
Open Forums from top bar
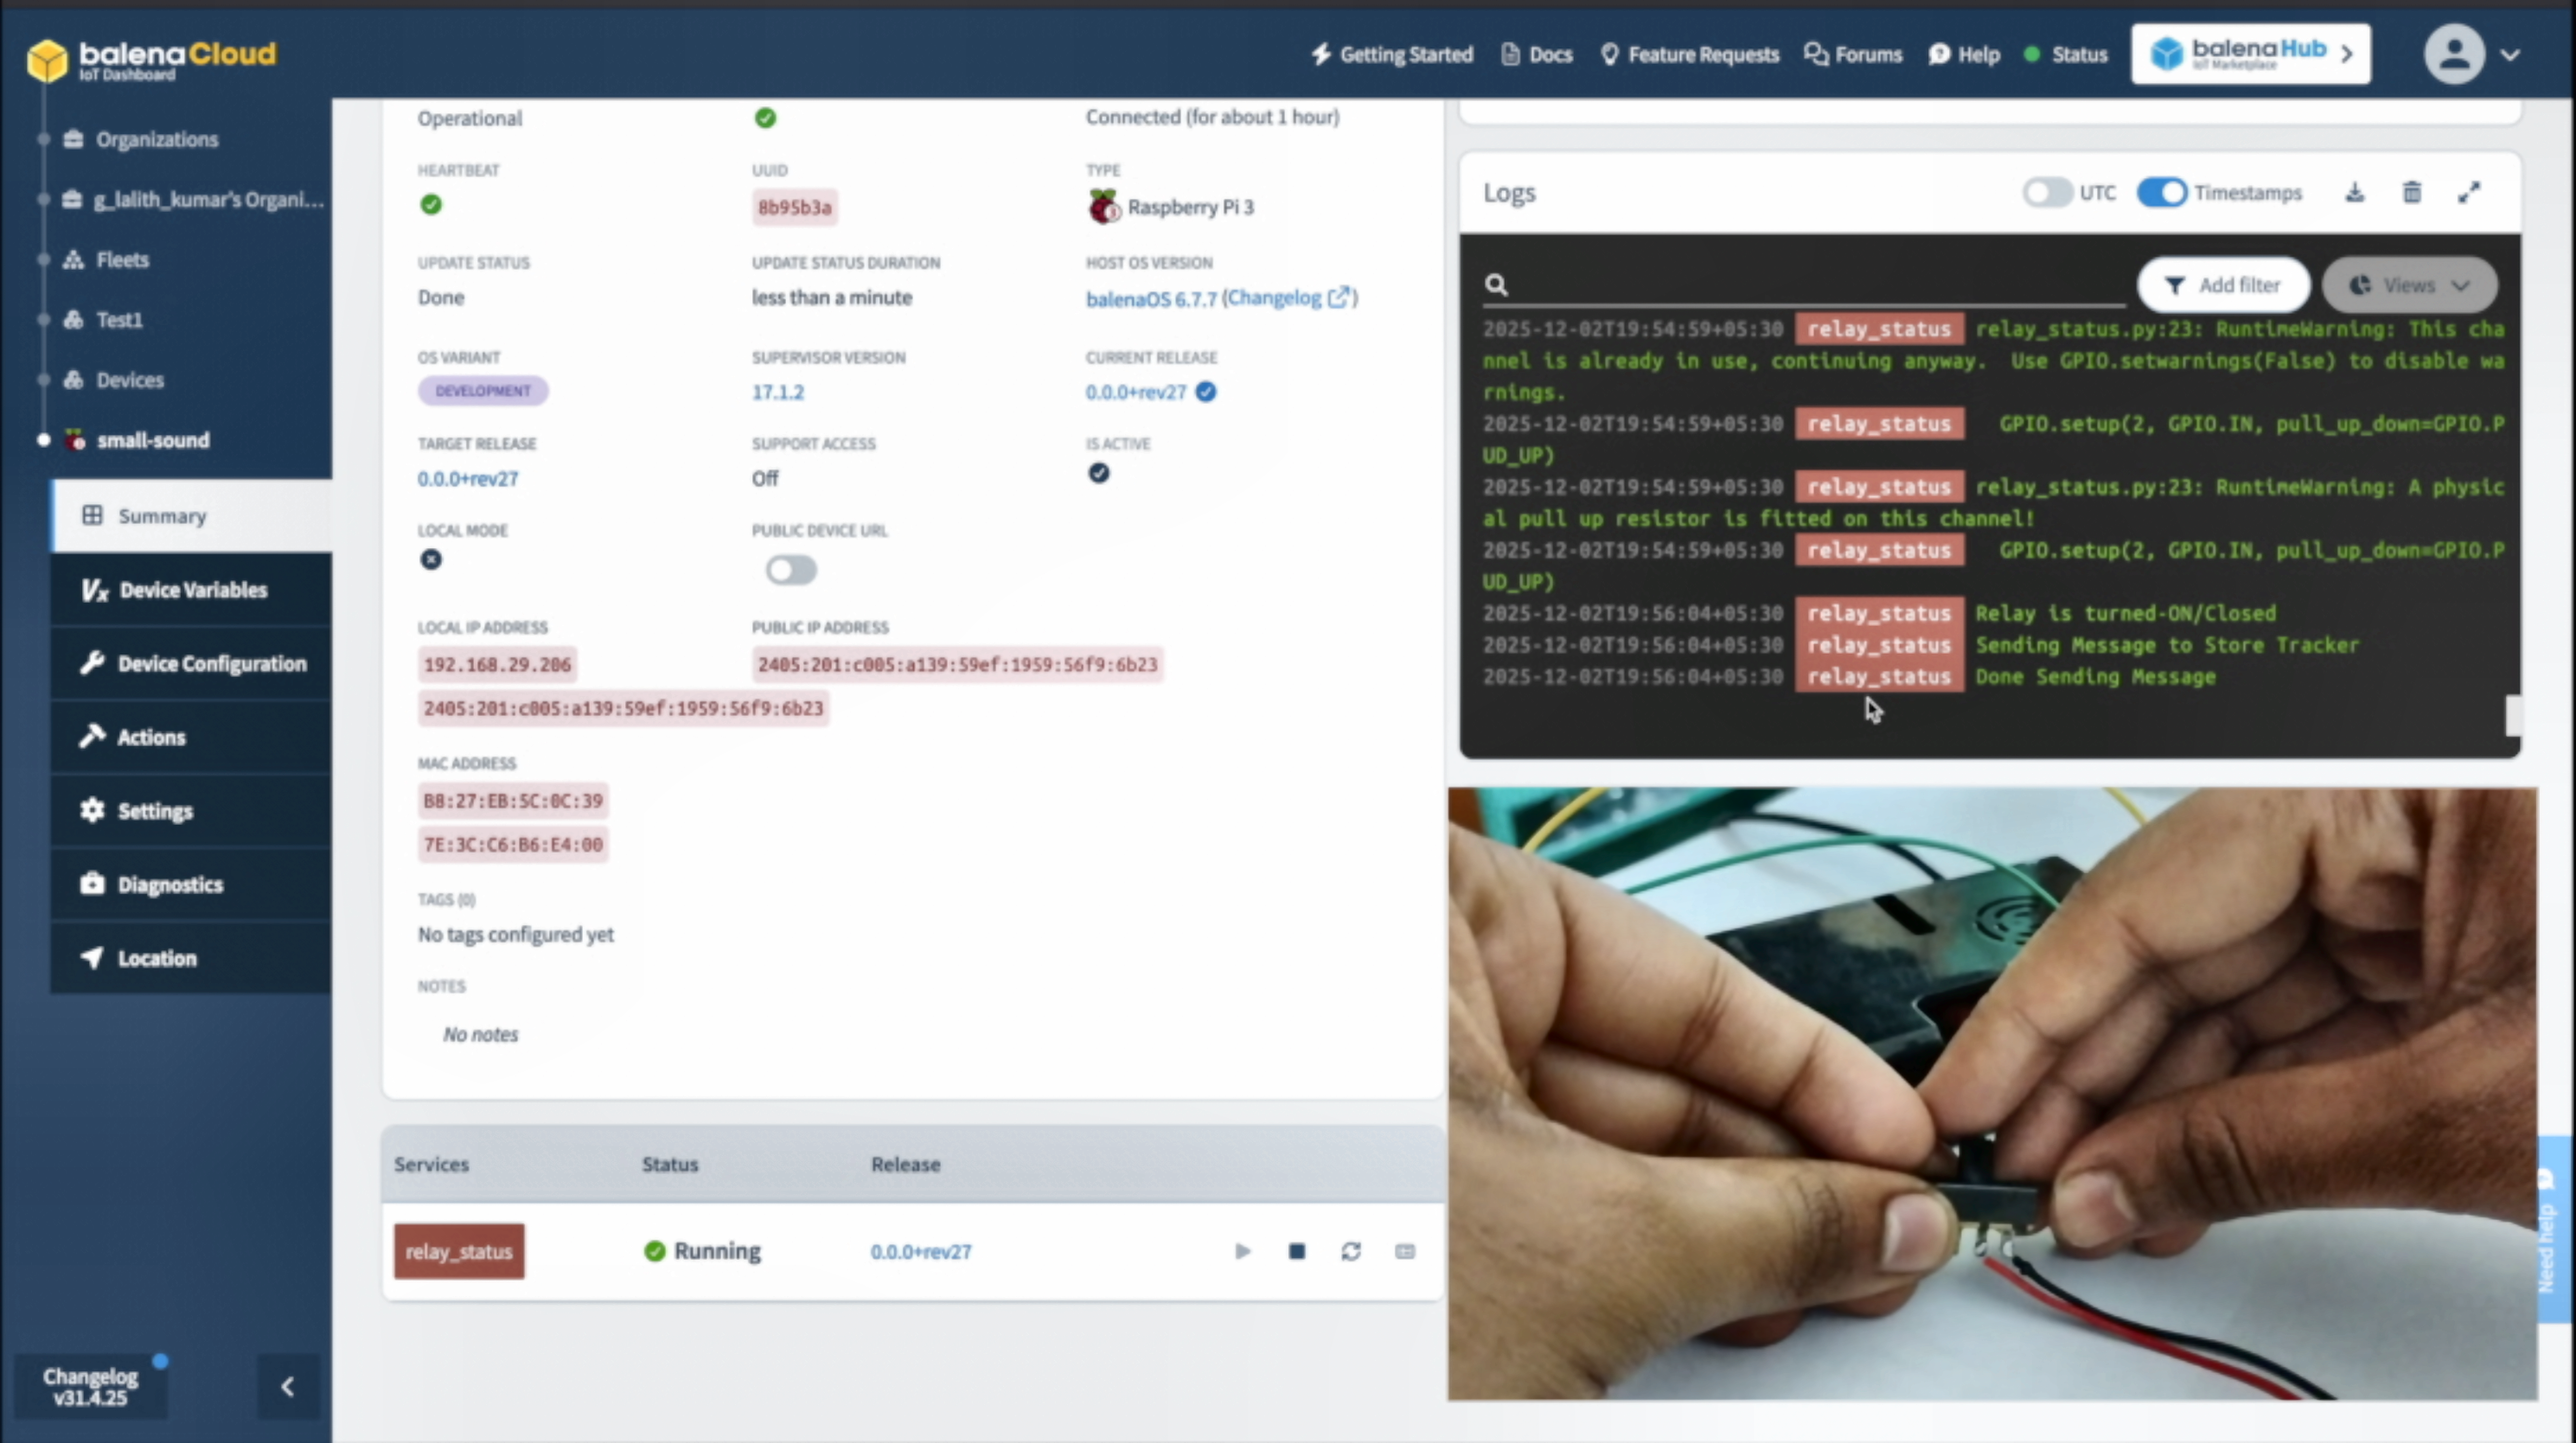(x=1853, y=55)
